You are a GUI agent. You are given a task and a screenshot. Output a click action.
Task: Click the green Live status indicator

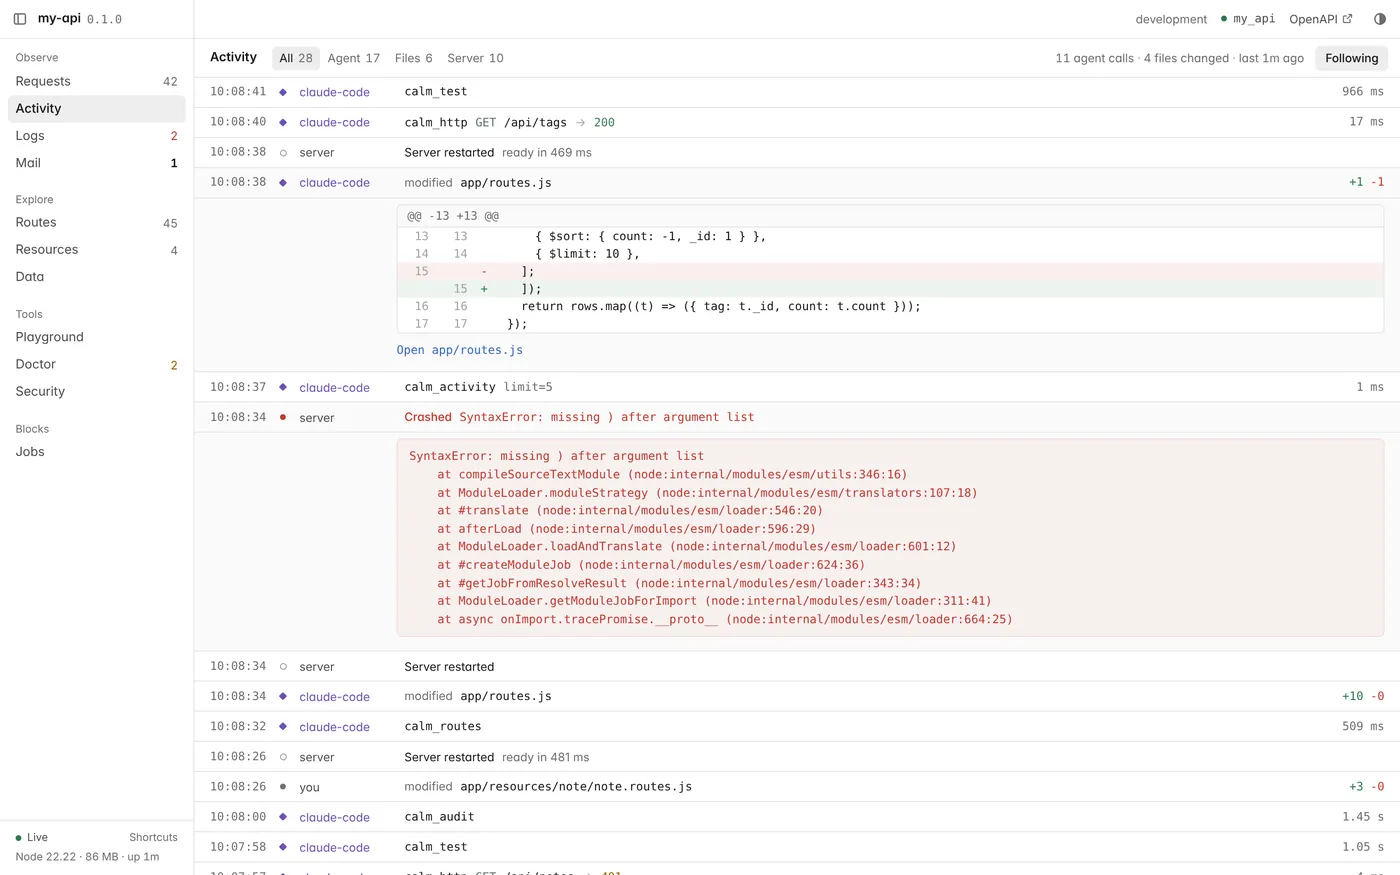(x=32, y=837)
